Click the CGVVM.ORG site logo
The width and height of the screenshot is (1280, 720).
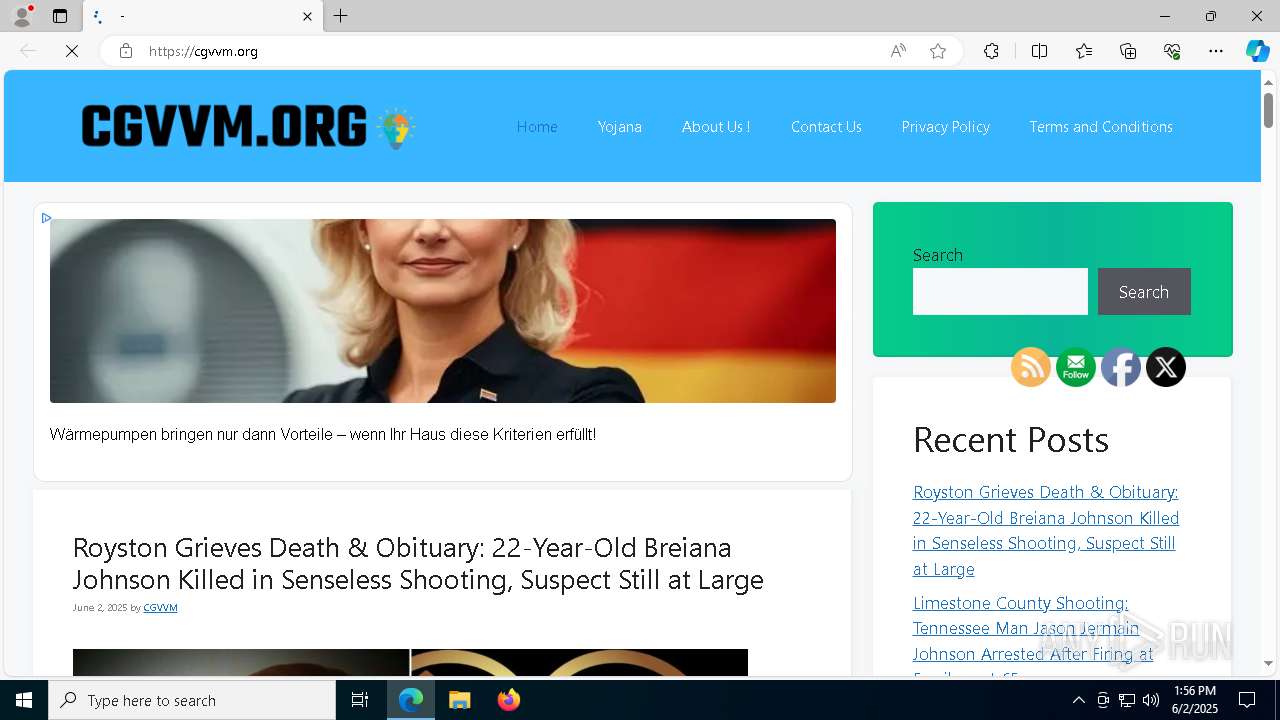click(x=248, y=127)
